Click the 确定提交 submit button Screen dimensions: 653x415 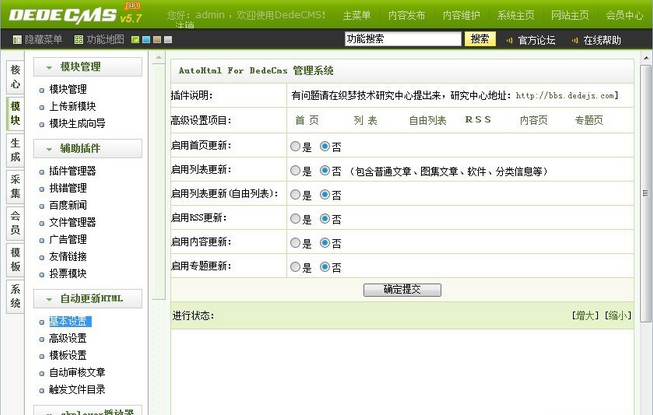pos(401,289)
